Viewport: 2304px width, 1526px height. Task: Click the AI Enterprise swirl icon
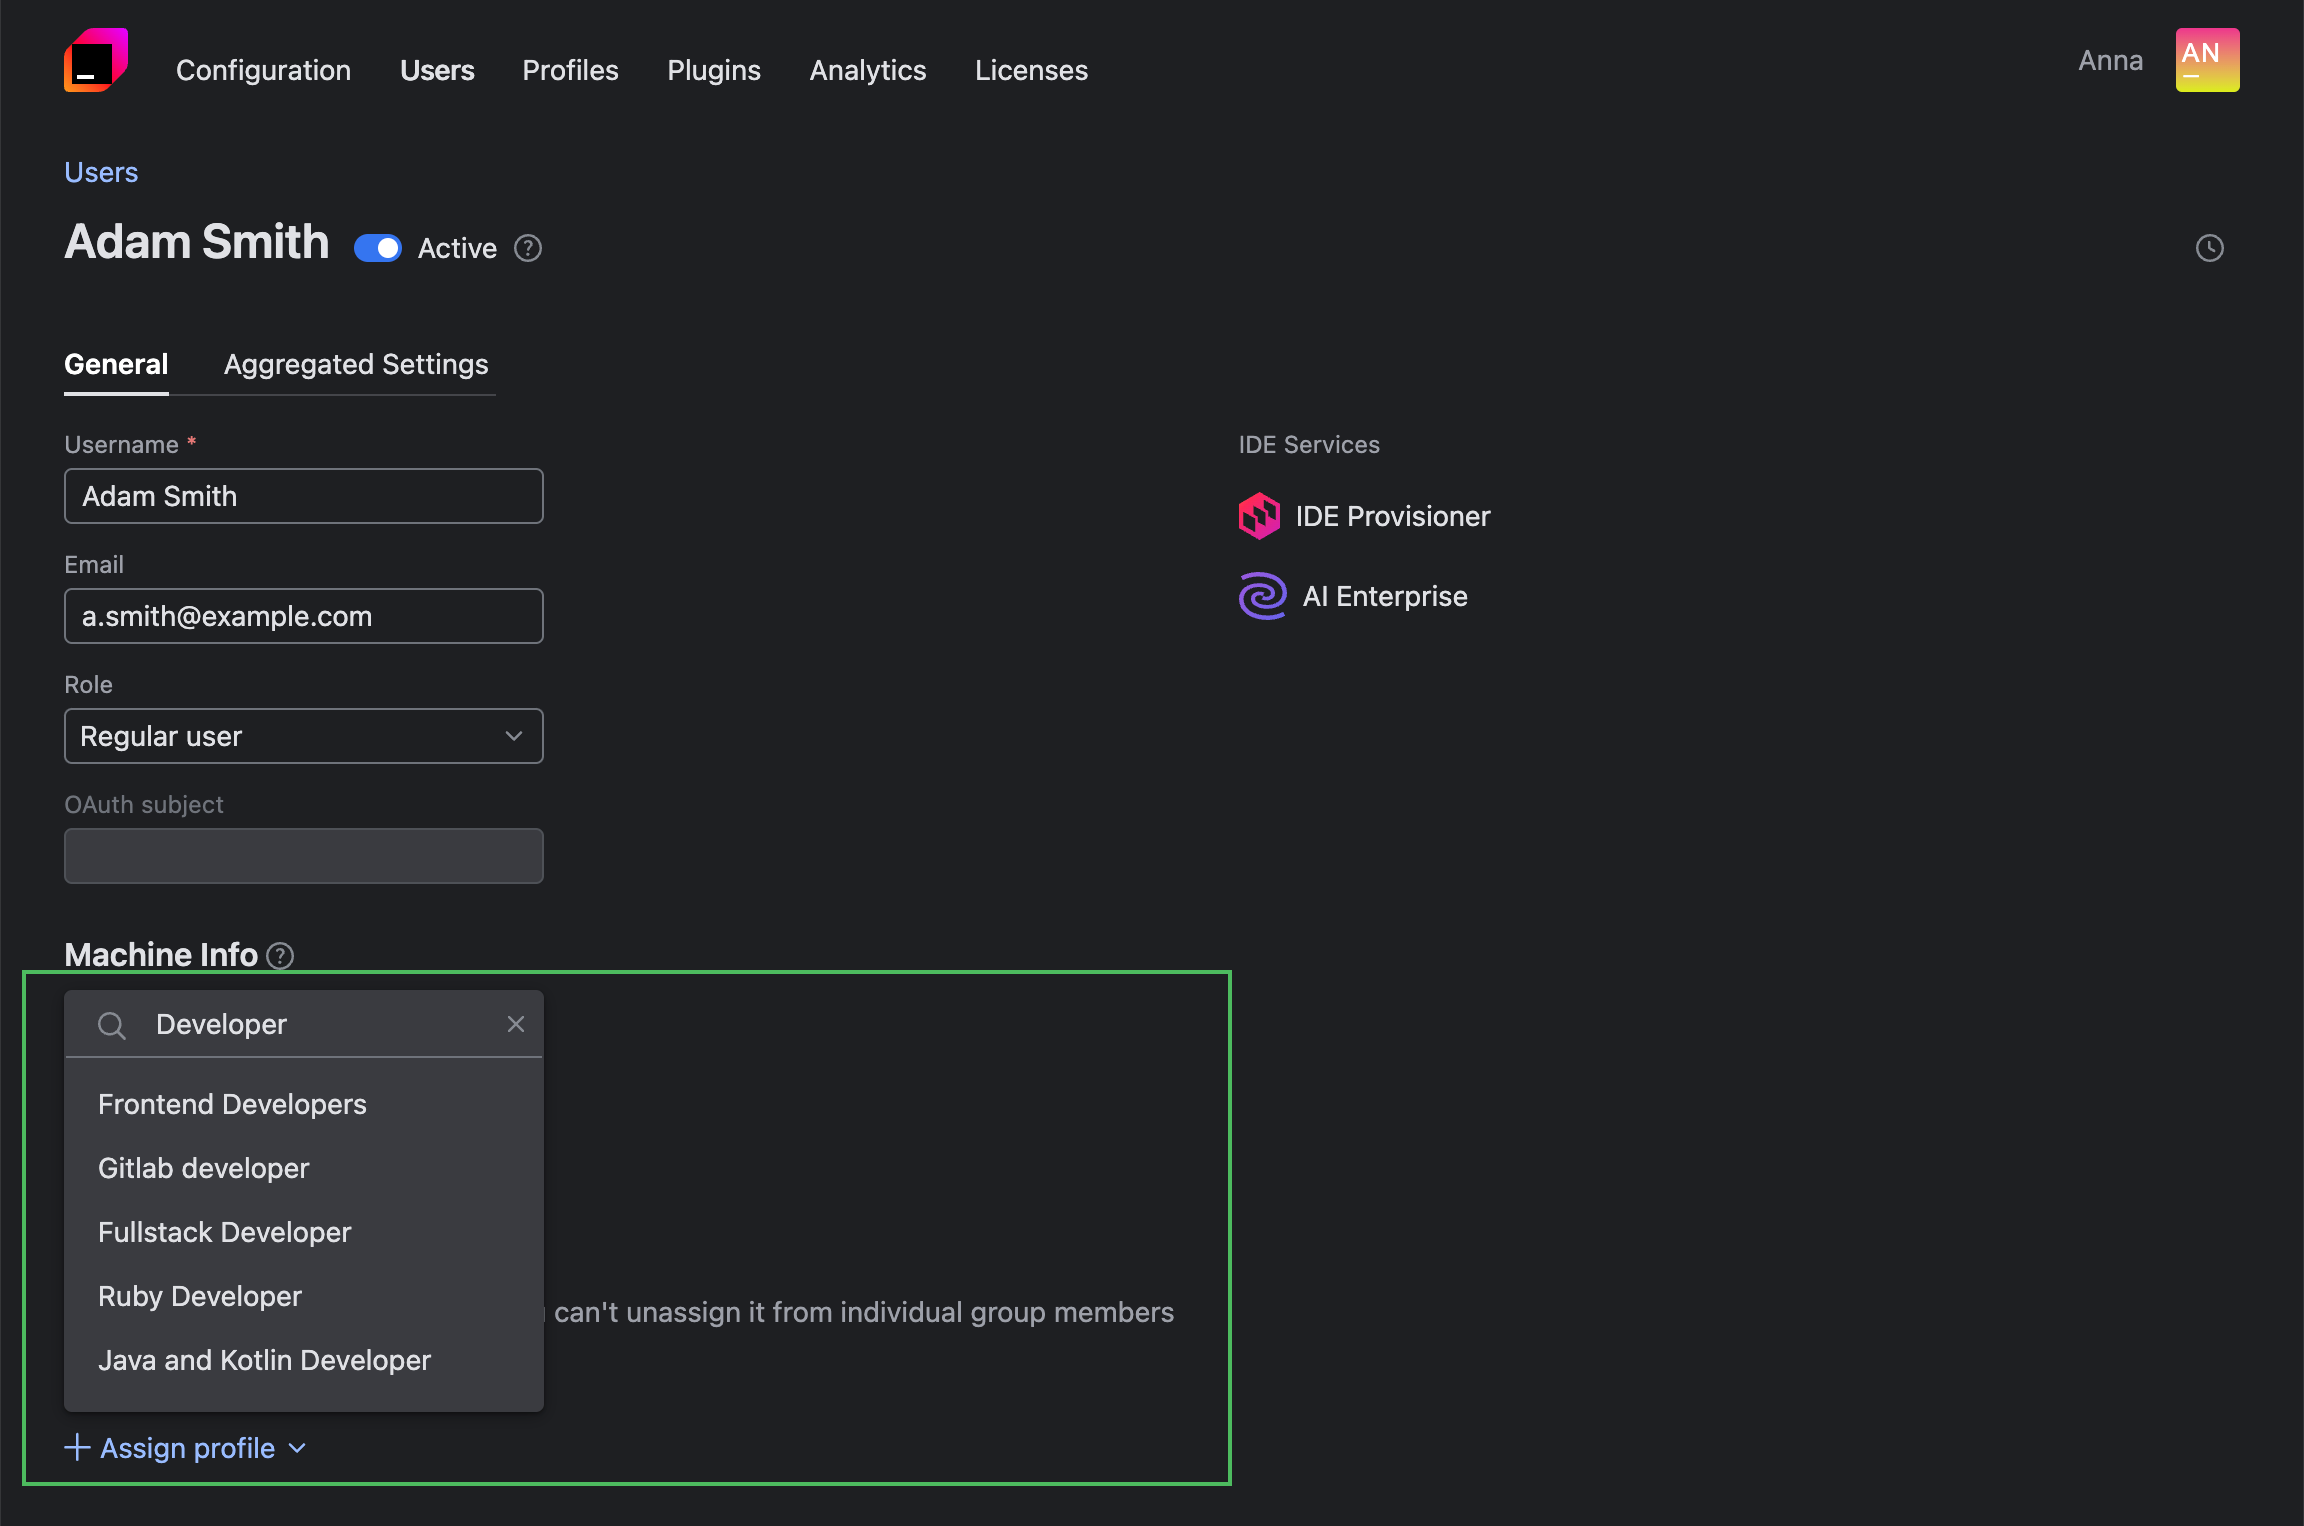[1262, 596]
